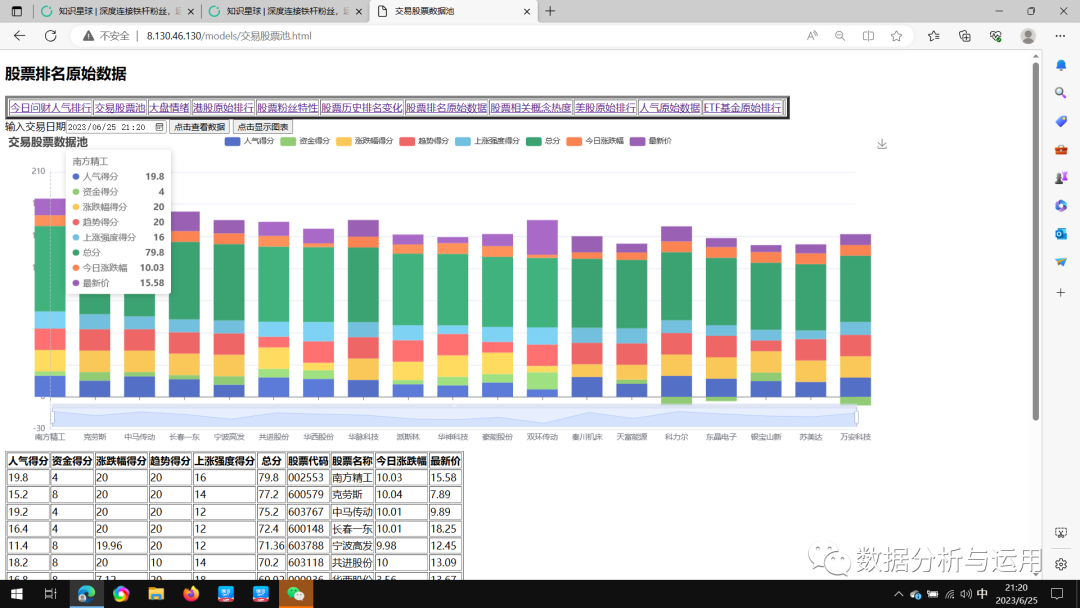
Task: Open the date picker calendar icon
Action: [x=159, y=127]
